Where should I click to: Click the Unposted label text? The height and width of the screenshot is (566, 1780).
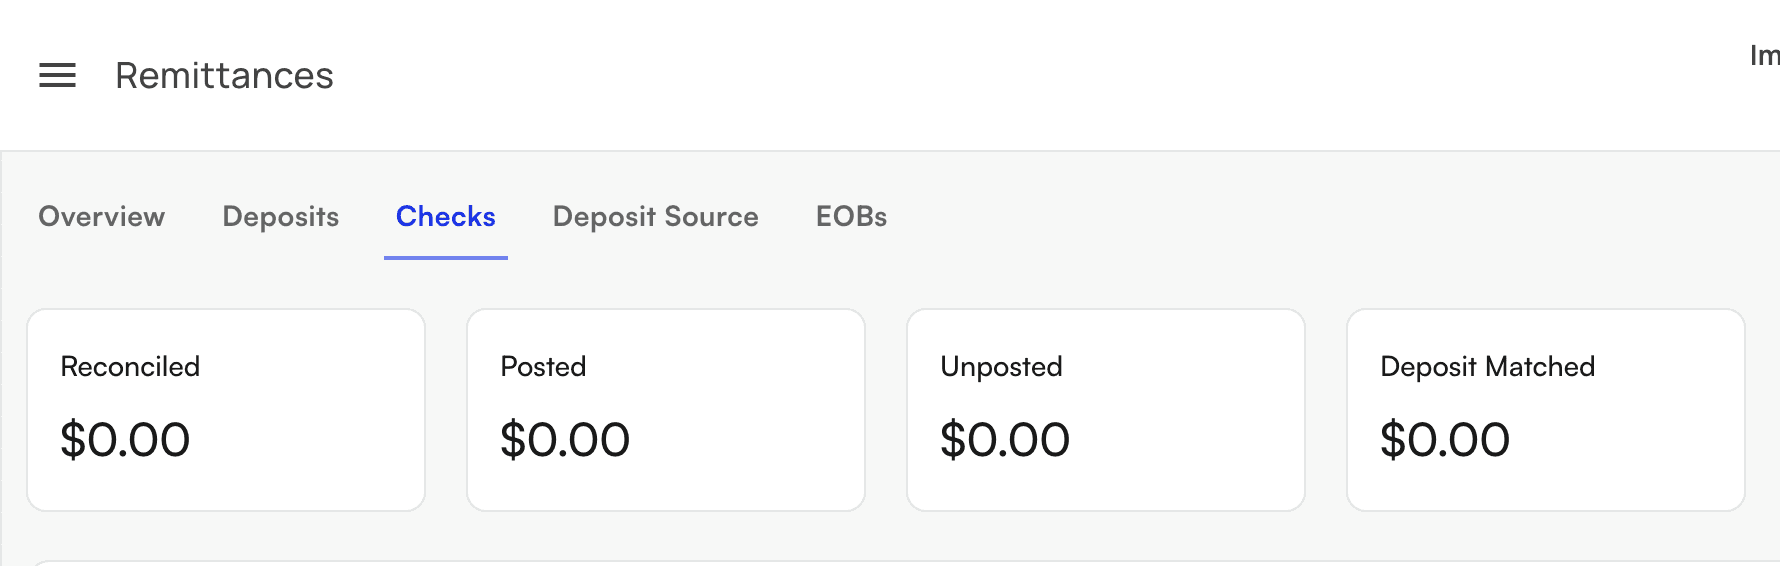pos(1001,367)
